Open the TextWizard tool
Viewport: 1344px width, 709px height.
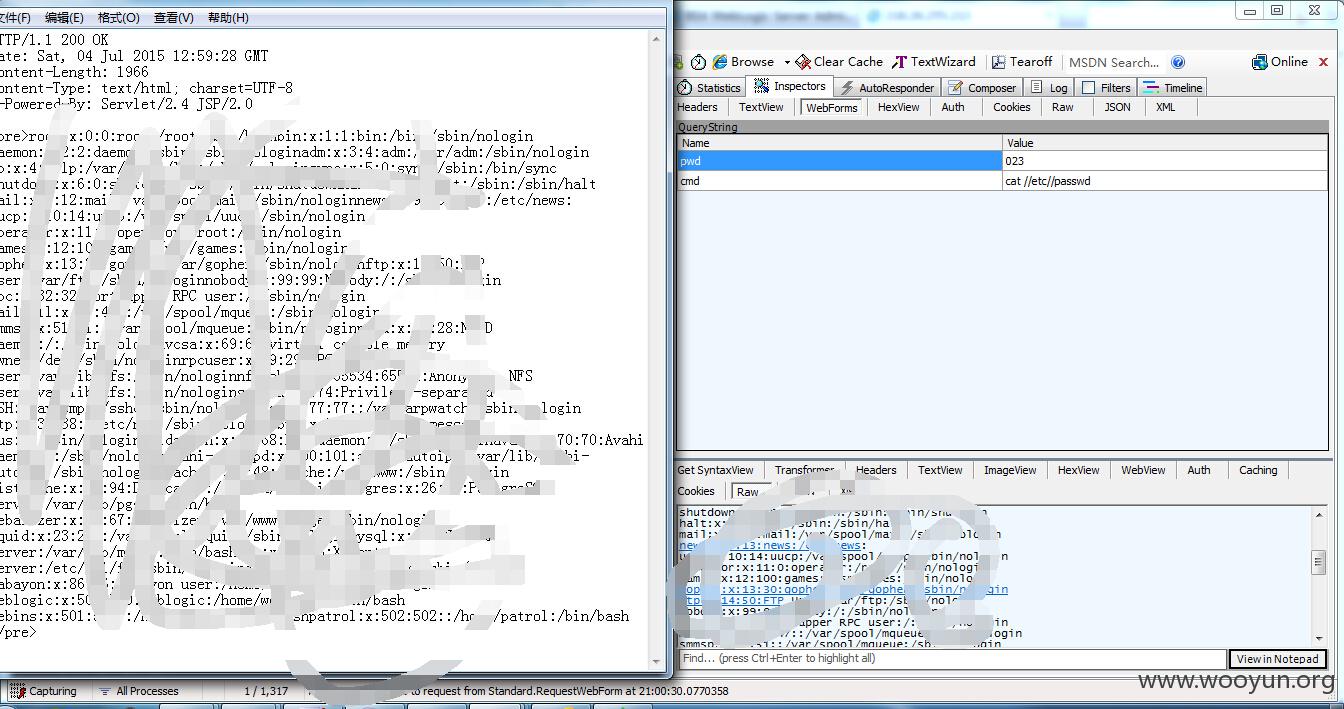[x=934, y=62]
